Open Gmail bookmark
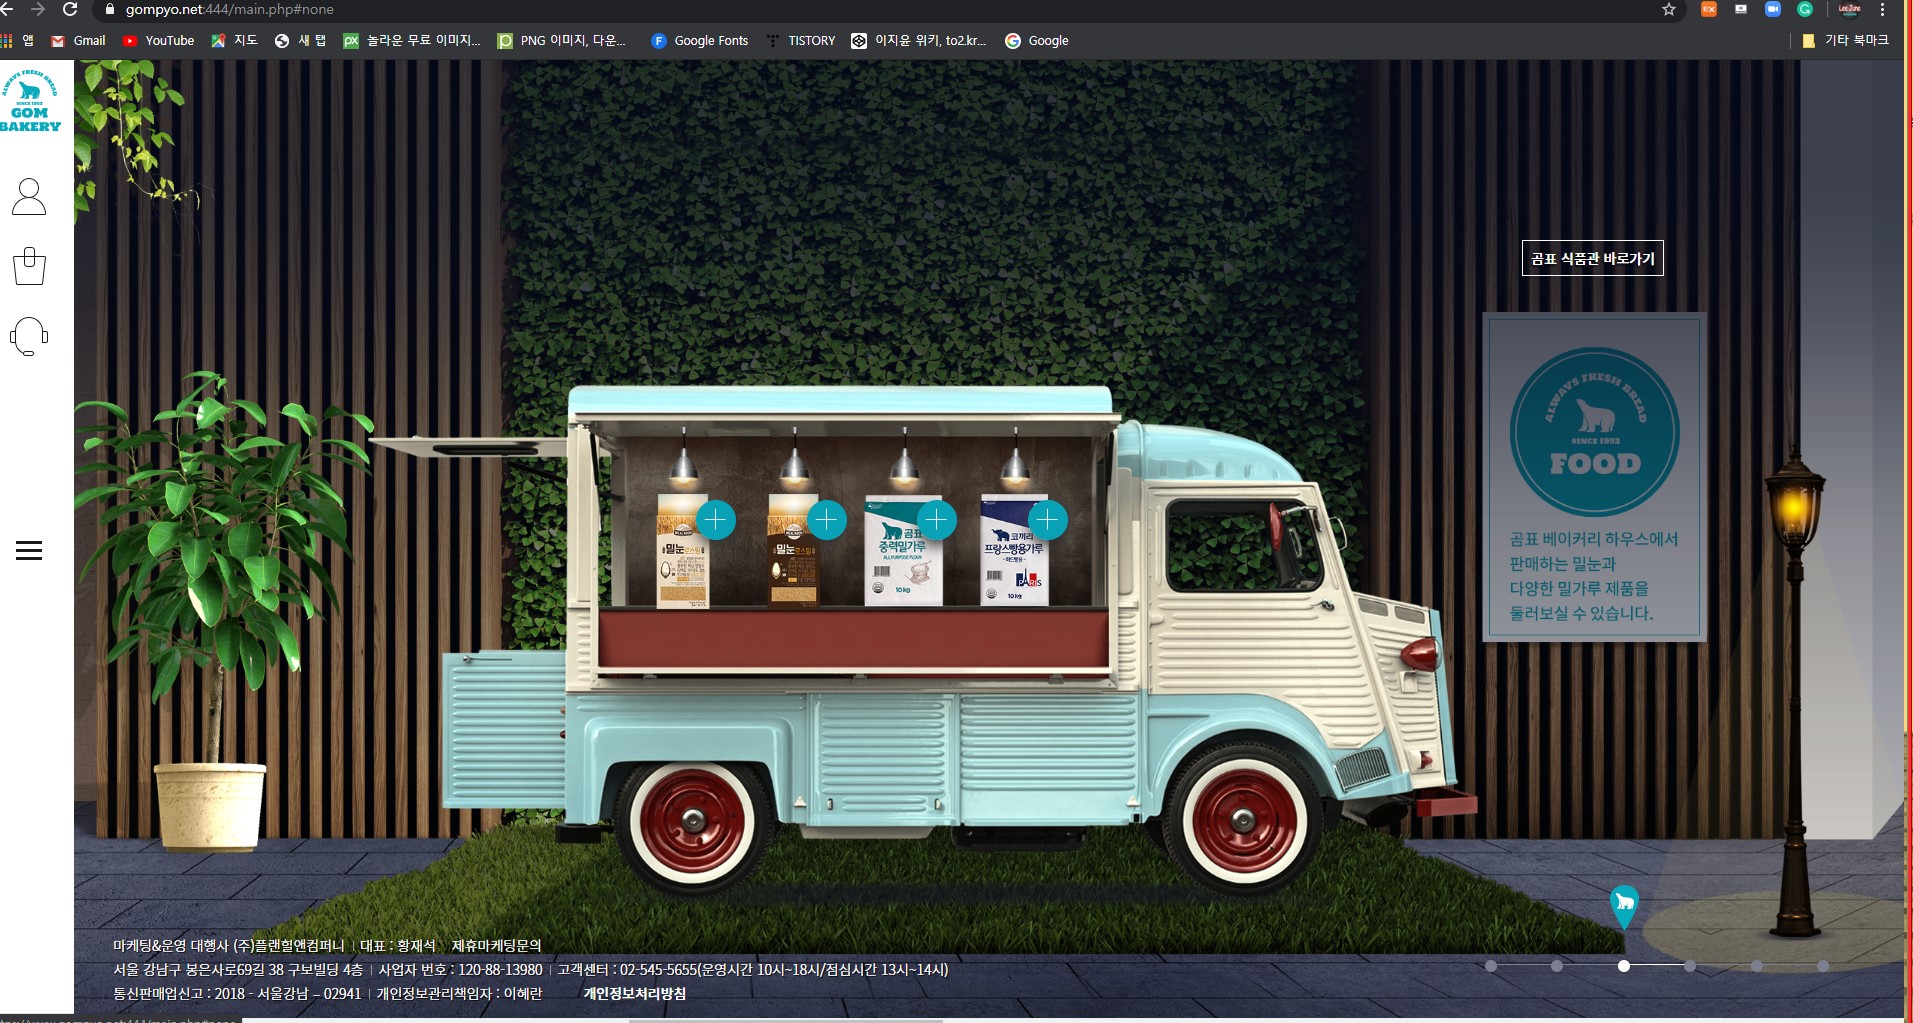Viewport: 1913px width, 1023px height. pos(78,41)
